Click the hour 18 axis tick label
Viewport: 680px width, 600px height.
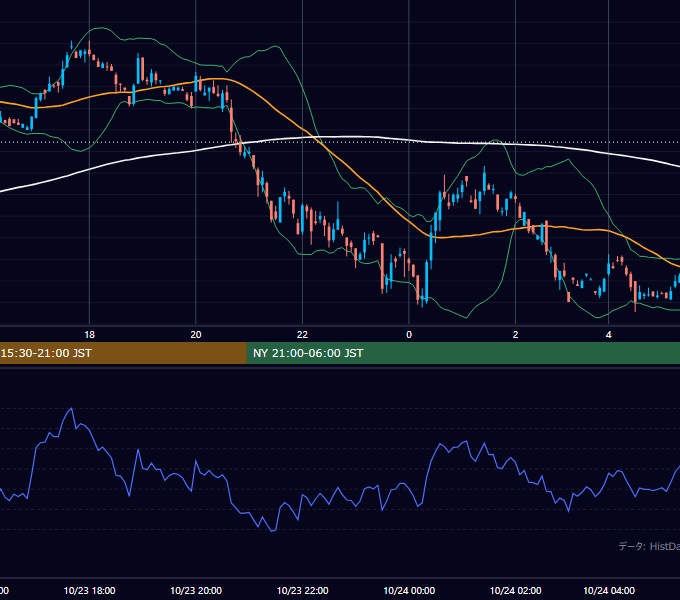[x=89, y=335]
